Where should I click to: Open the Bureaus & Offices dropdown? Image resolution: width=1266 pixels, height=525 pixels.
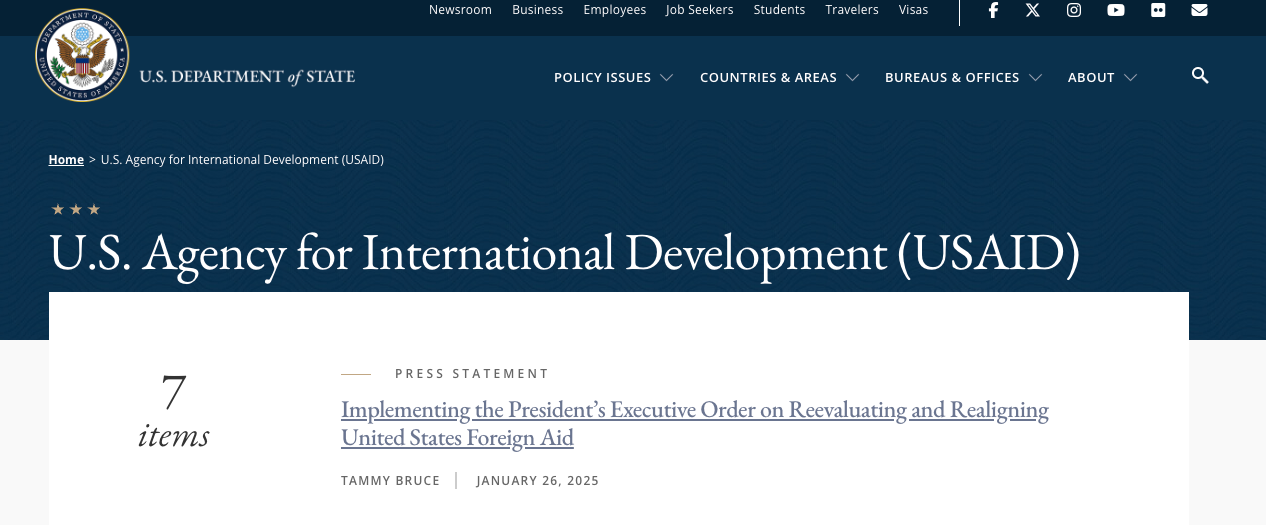(x=963, y=78)
